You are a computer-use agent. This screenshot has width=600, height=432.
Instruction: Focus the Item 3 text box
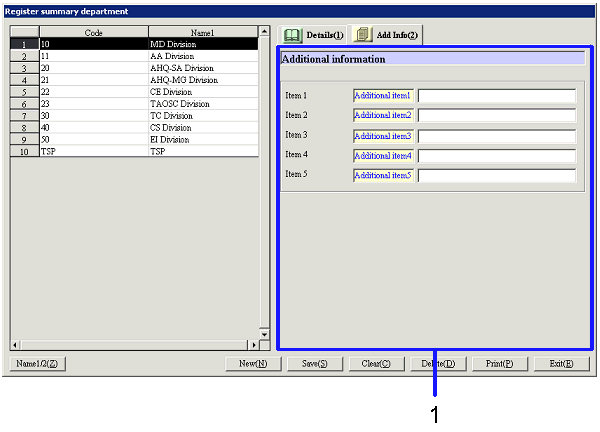tap(496, 136)
